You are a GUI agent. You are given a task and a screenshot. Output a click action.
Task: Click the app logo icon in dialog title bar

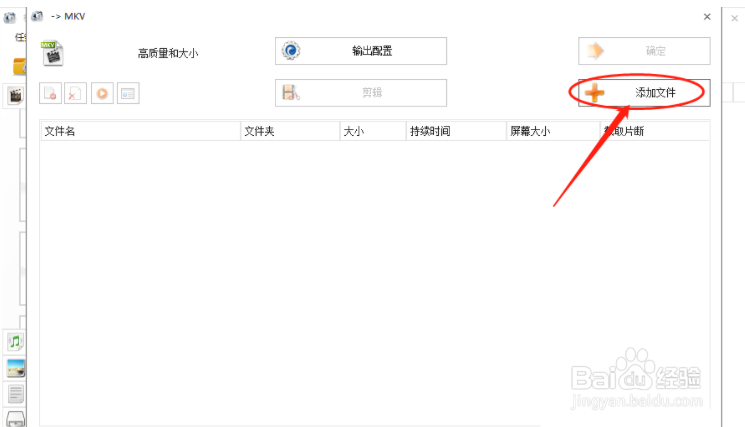pyautogui.click(x=37, y=16)
